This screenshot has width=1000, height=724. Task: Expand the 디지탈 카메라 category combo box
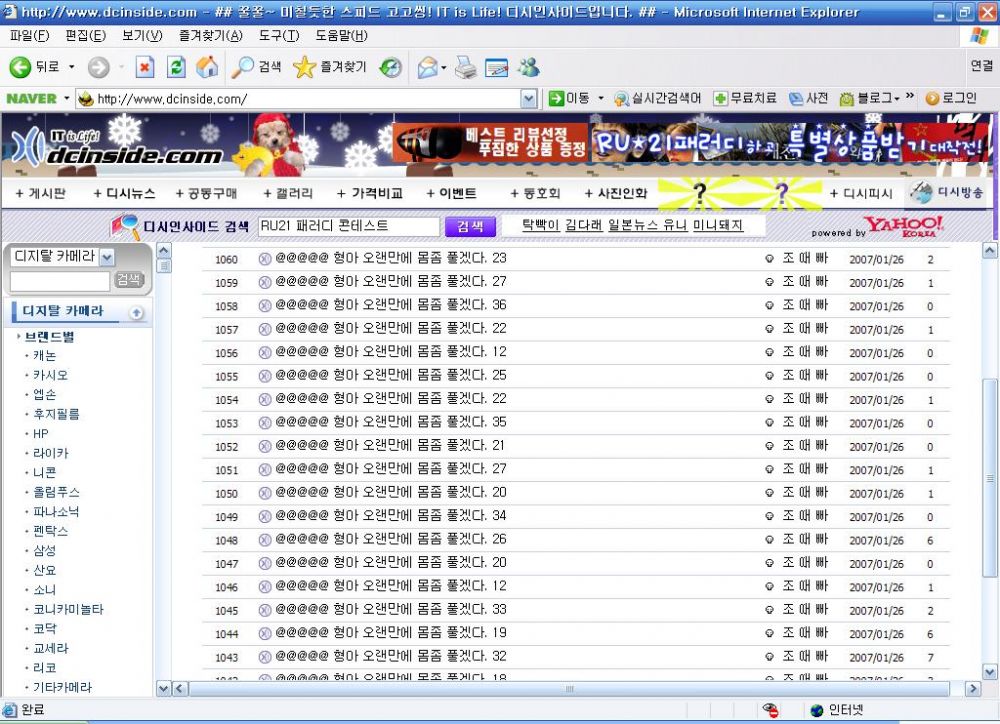pos(107,257)
